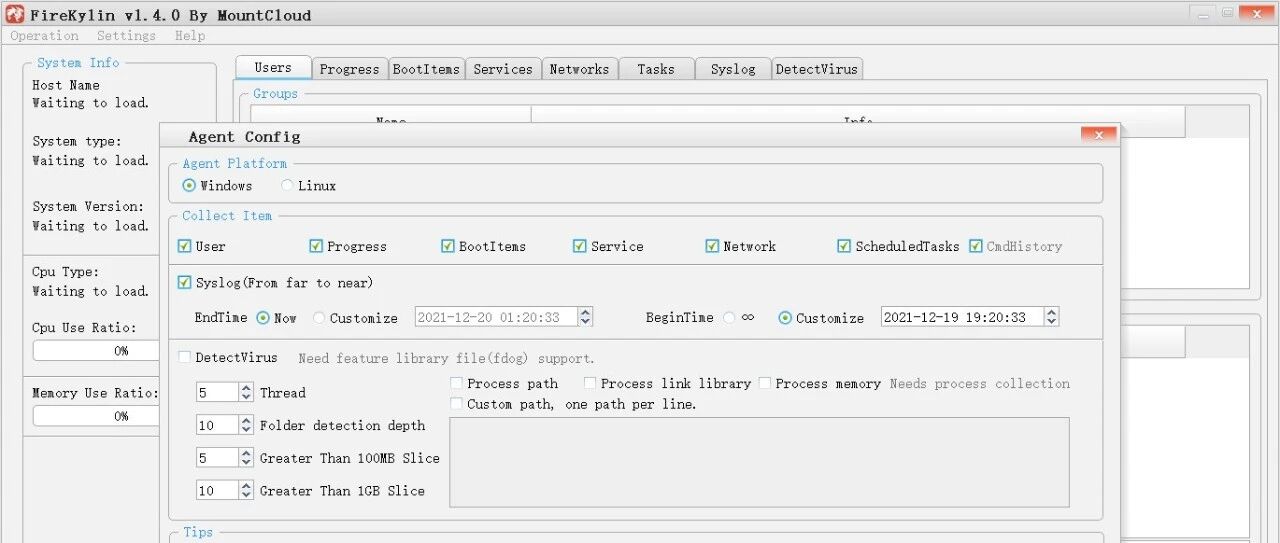Click the custom path text area
1280x543 pixels.
[759, 463]
